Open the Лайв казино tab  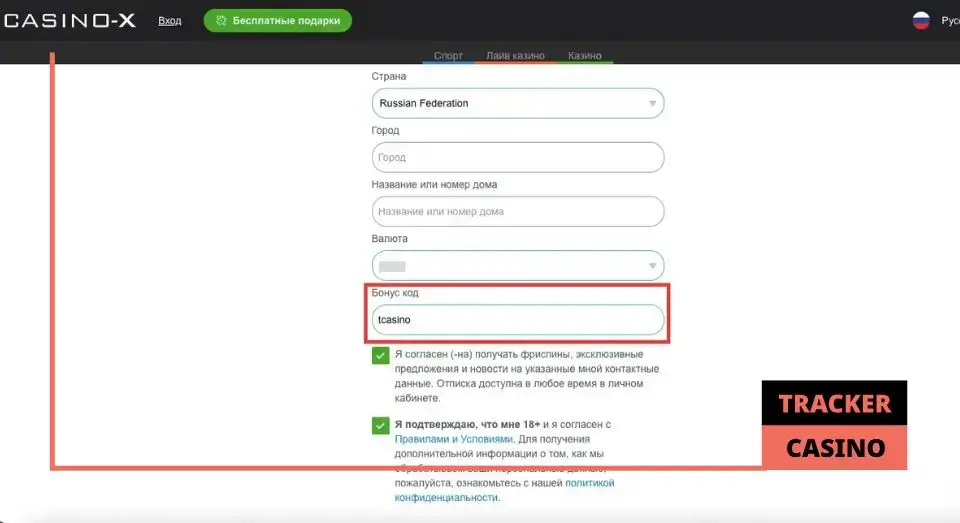515,56
